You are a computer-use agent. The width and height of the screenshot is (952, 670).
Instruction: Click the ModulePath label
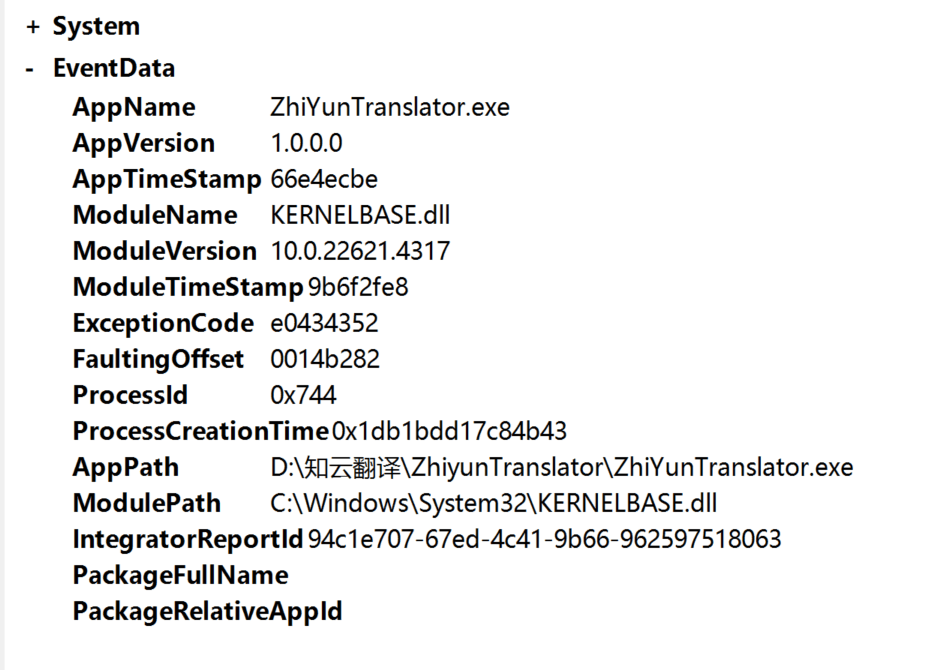147,503
